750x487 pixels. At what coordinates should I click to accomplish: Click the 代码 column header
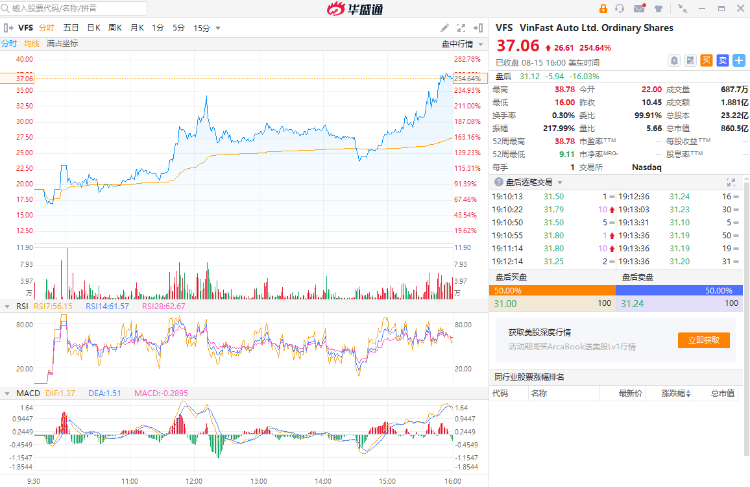[500, 393]
